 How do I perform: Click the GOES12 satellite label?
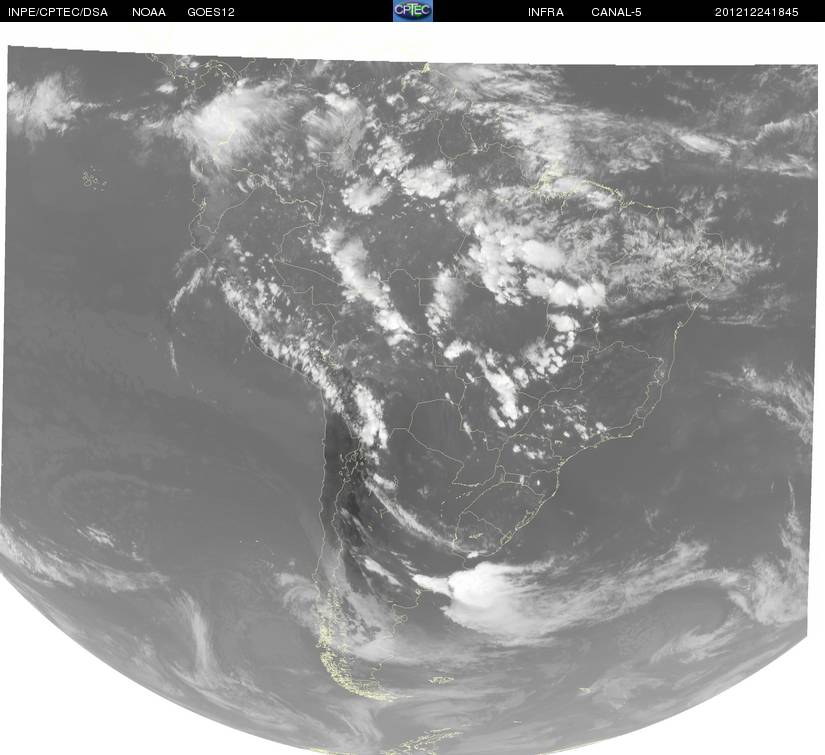click(x=211, y=12)
